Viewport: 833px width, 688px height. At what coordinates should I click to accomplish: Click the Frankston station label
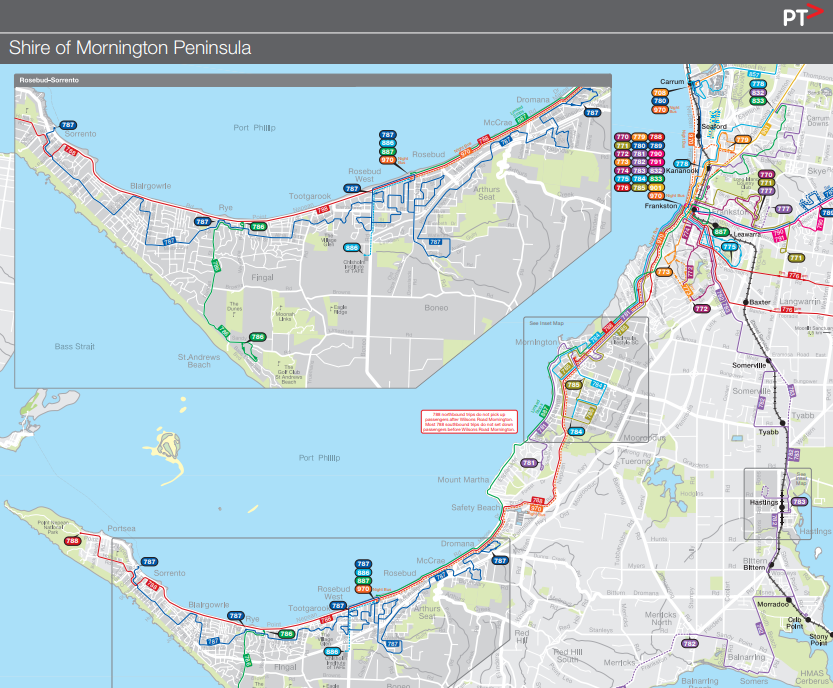[x=661, y=206]
